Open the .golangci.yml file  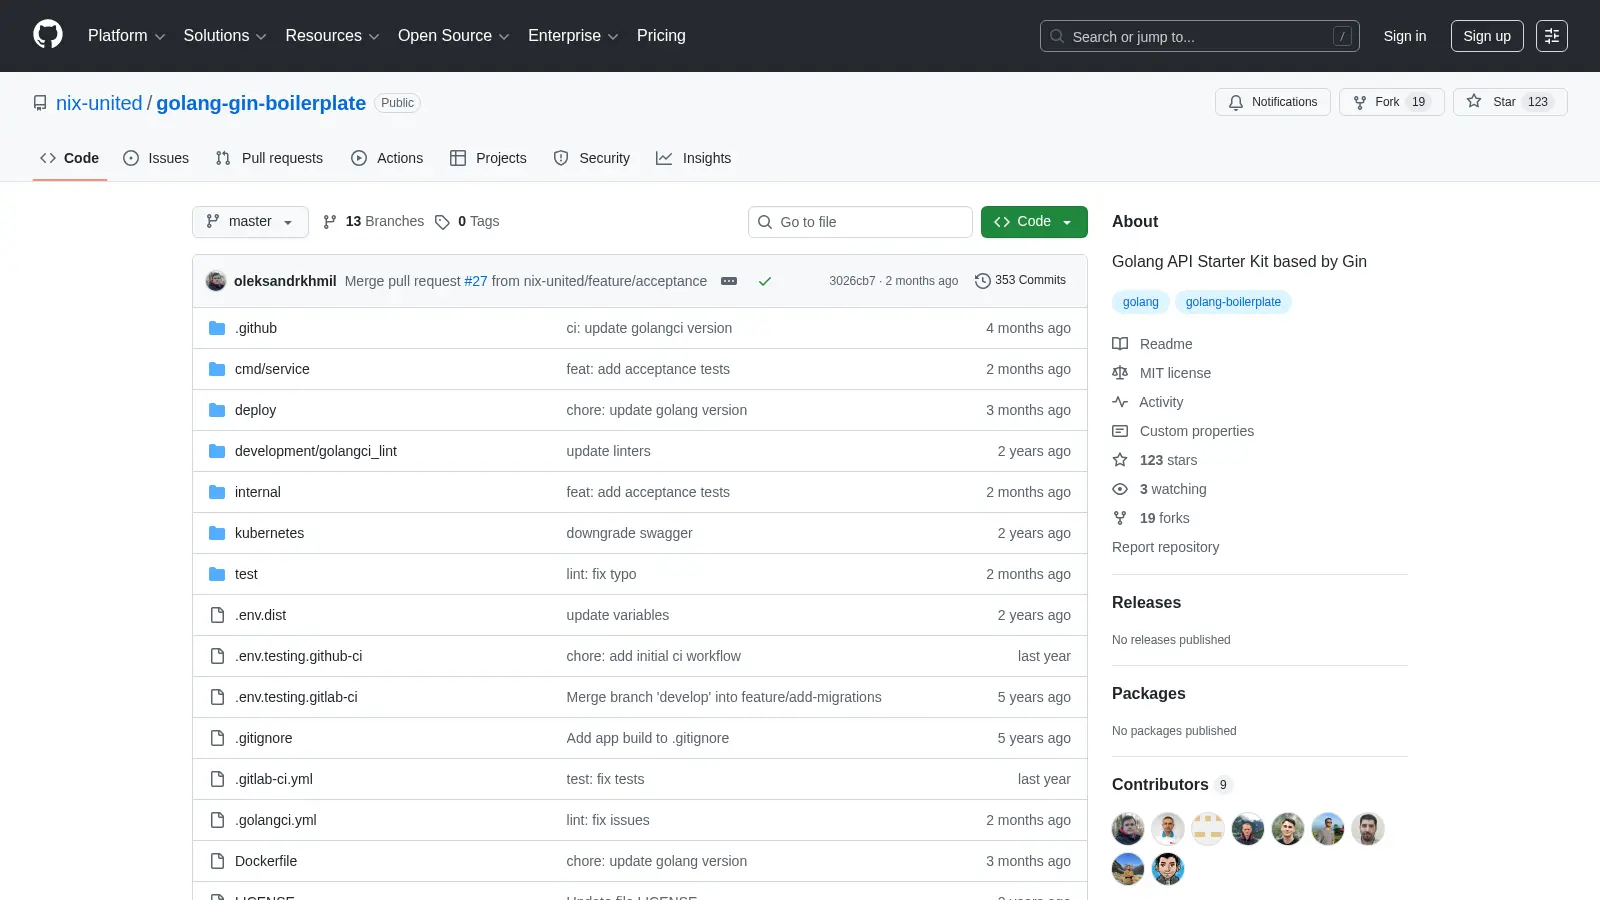276,820
